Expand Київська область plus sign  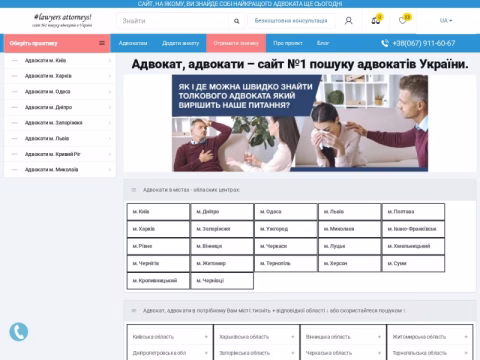point(206,337)
